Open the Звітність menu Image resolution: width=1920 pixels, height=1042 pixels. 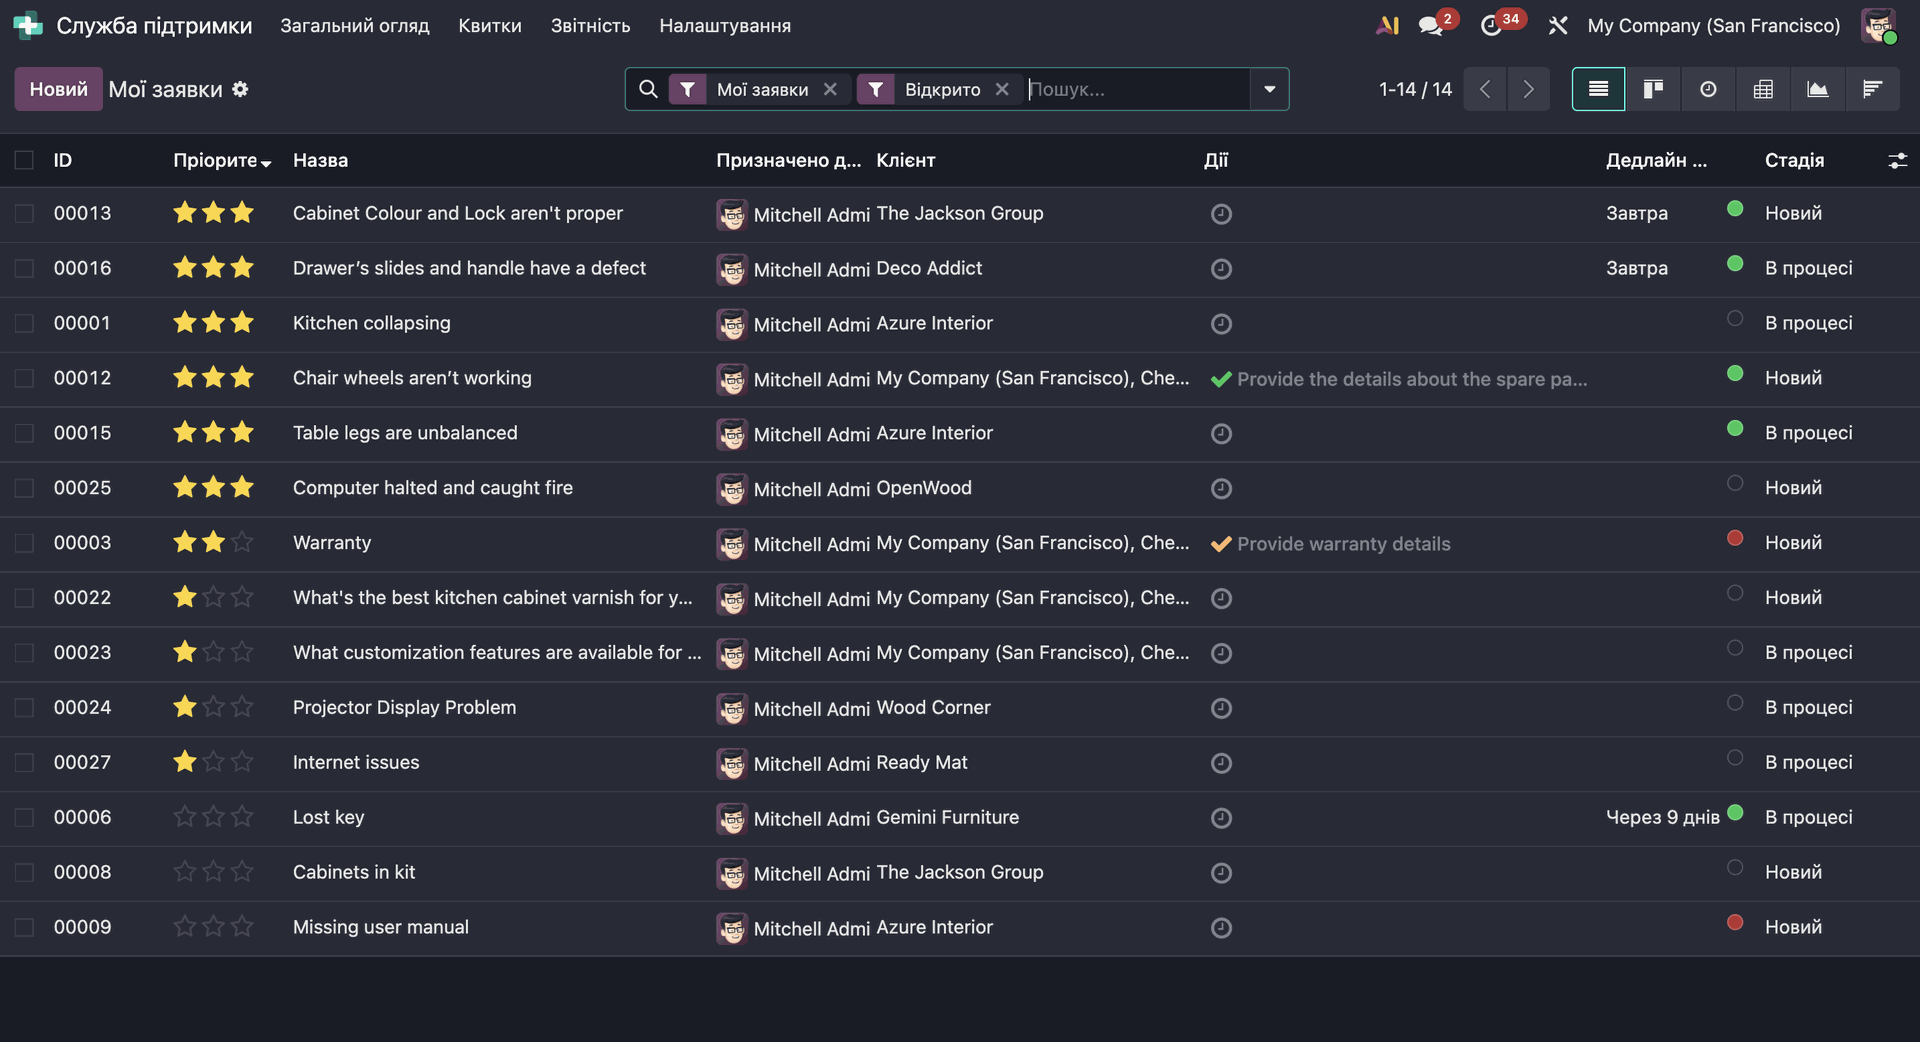click(590, 26)
